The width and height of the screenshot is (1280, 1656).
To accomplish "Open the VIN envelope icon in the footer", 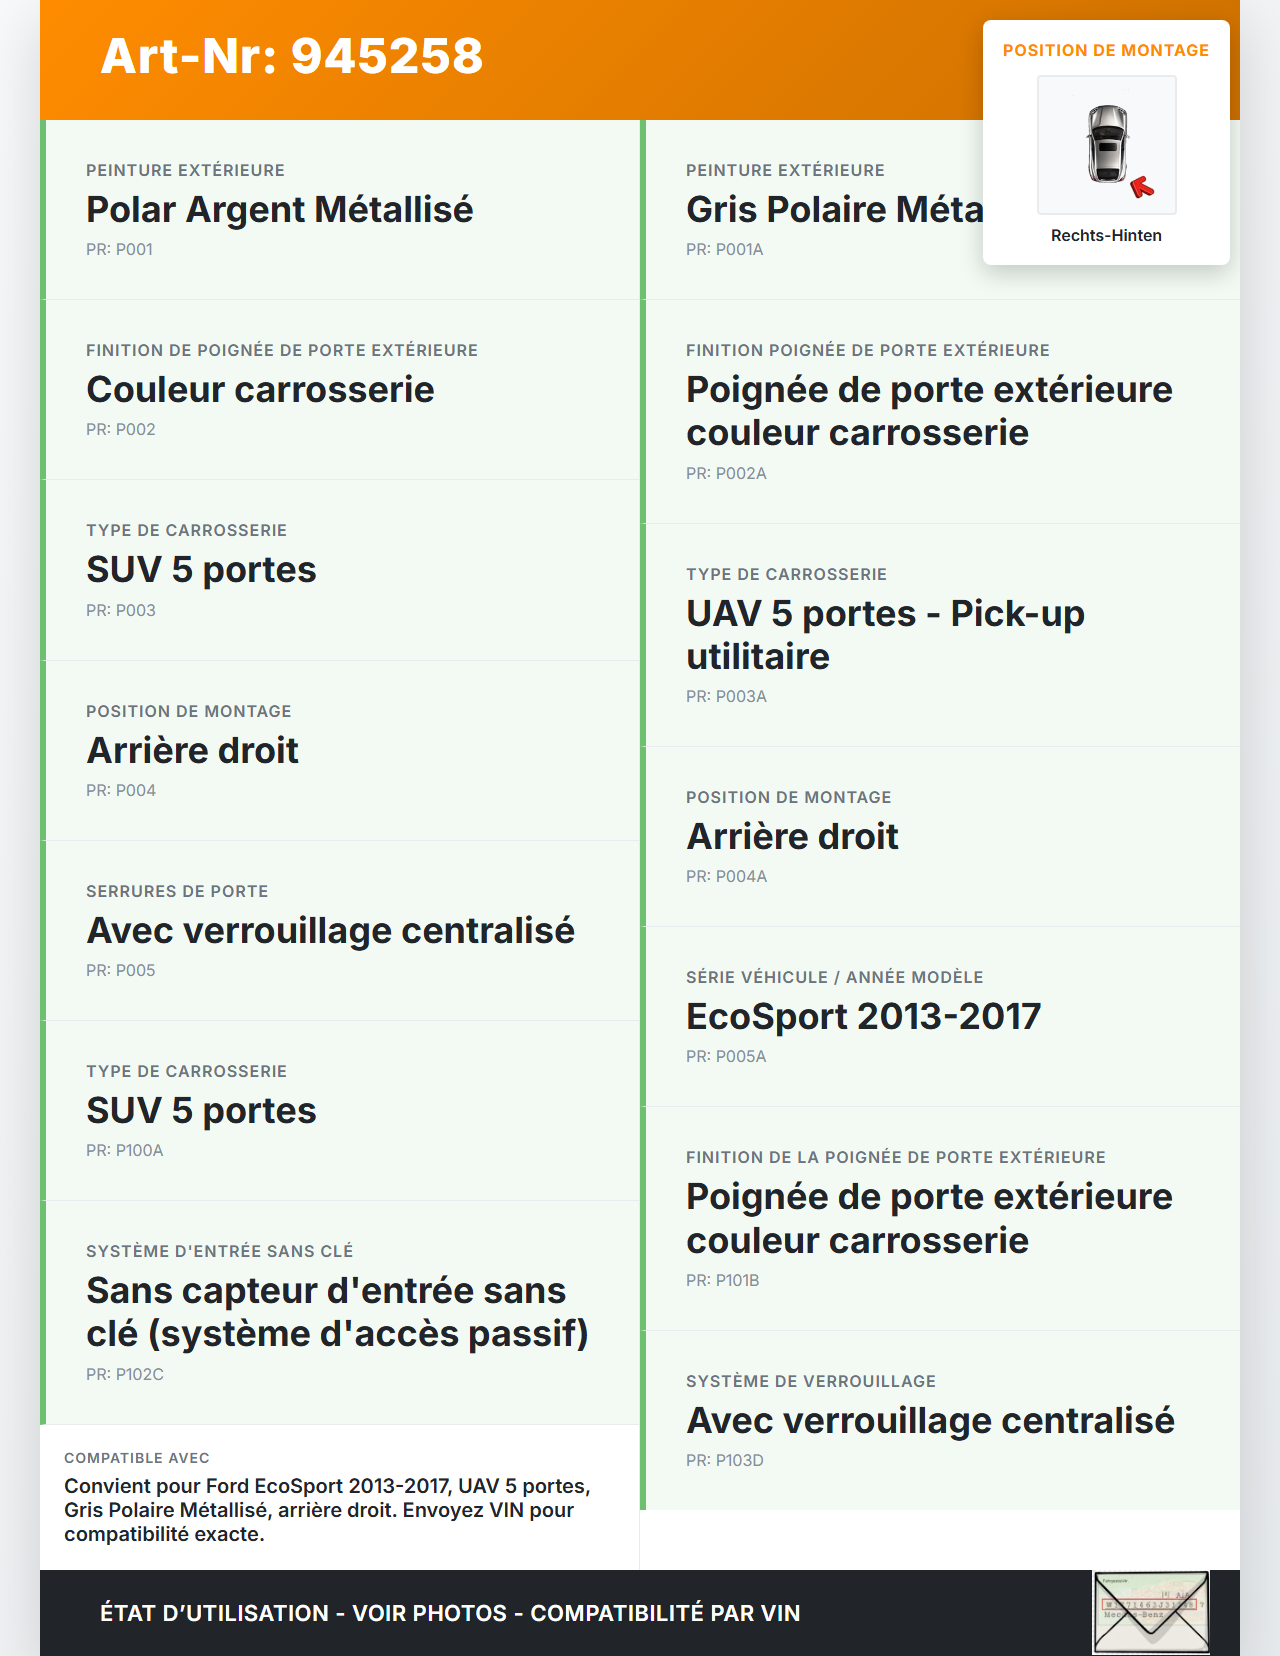I will (x=1151, y=1612).
